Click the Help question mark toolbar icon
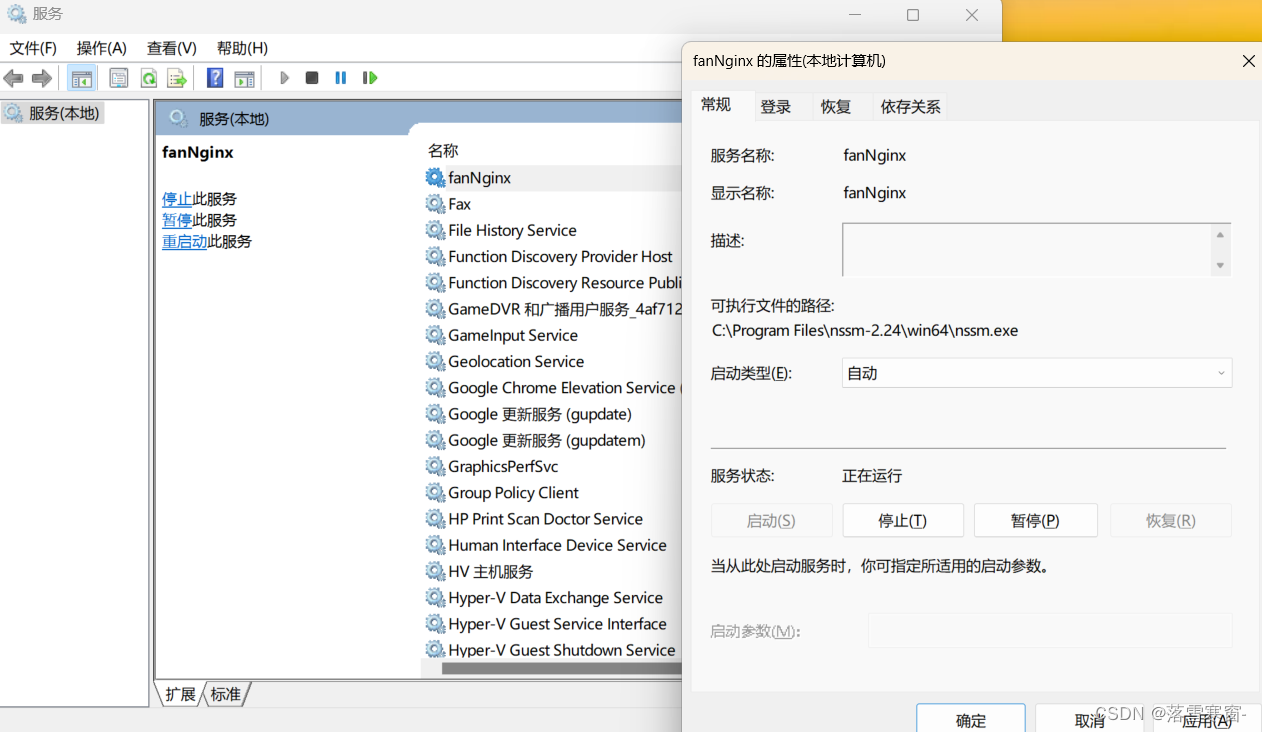Screen dimensions: 1262x732 click(x=214, y=78)
